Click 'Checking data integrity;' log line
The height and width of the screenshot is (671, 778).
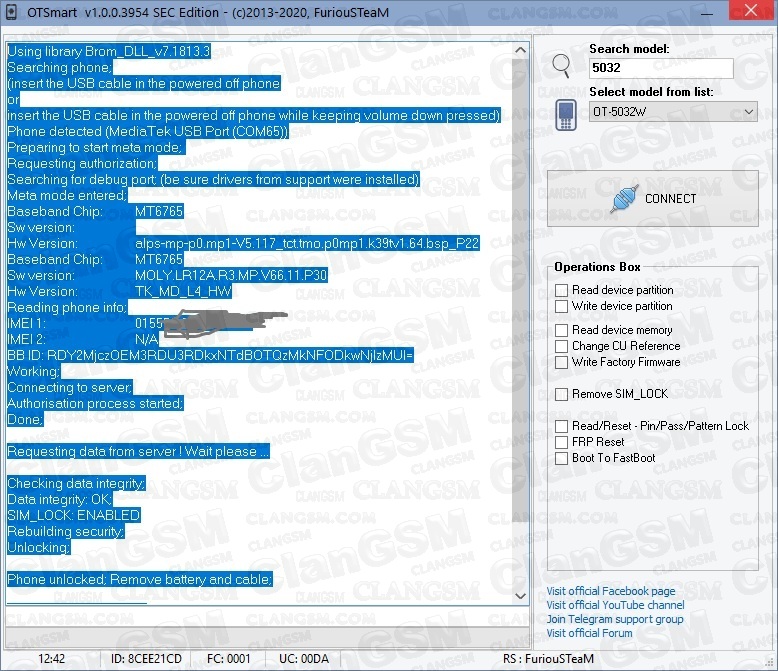pos(76,483)
